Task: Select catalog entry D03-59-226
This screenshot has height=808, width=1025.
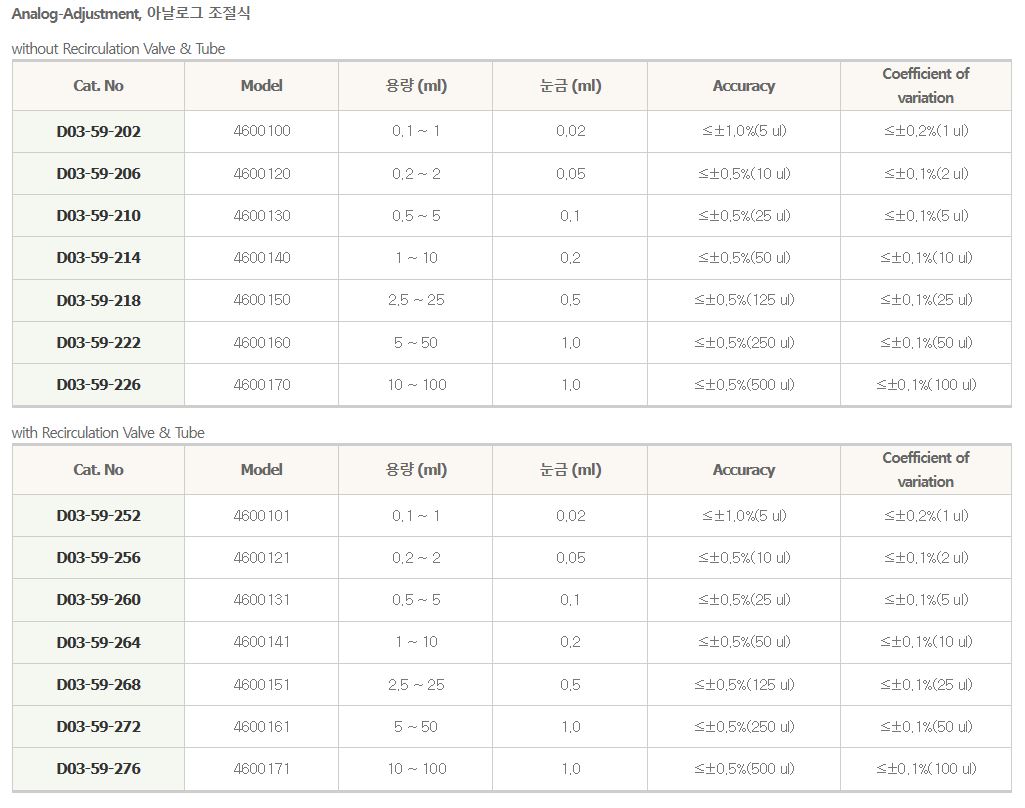Action: (x=98, y=385)
